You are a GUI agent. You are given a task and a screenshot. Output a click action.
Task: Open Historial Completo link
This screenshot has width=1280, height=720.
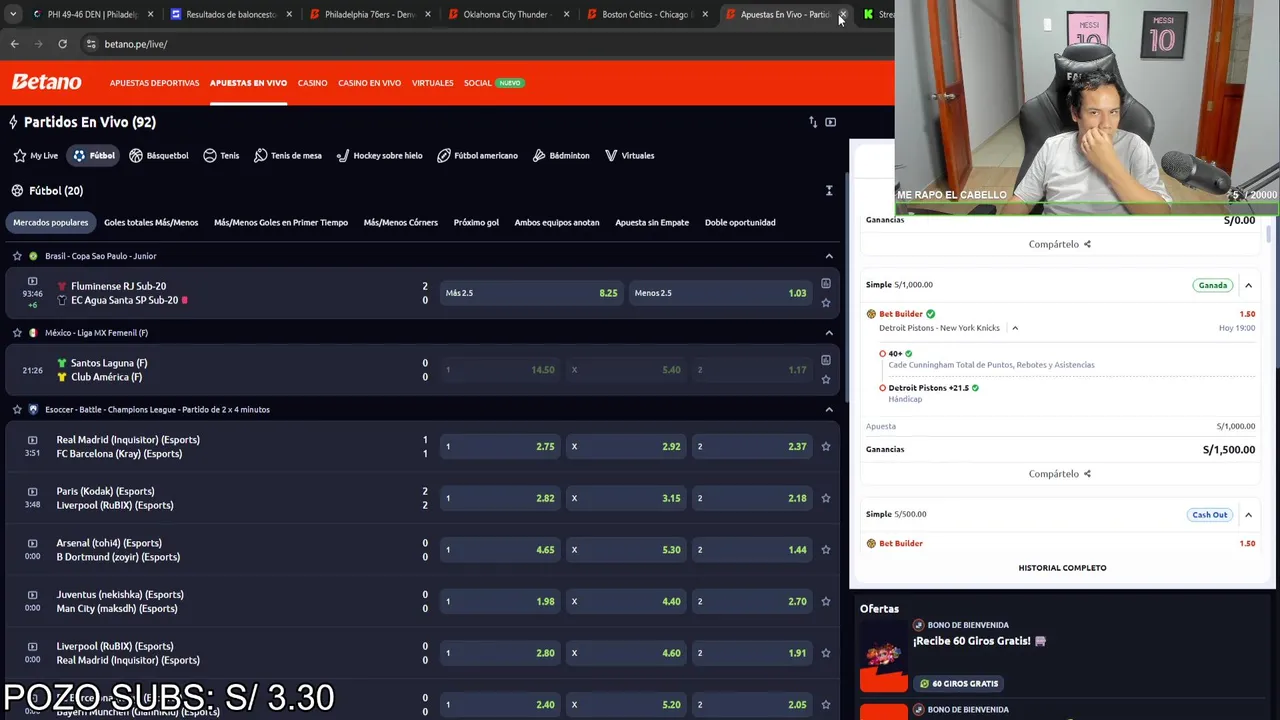pos(1062,568)
